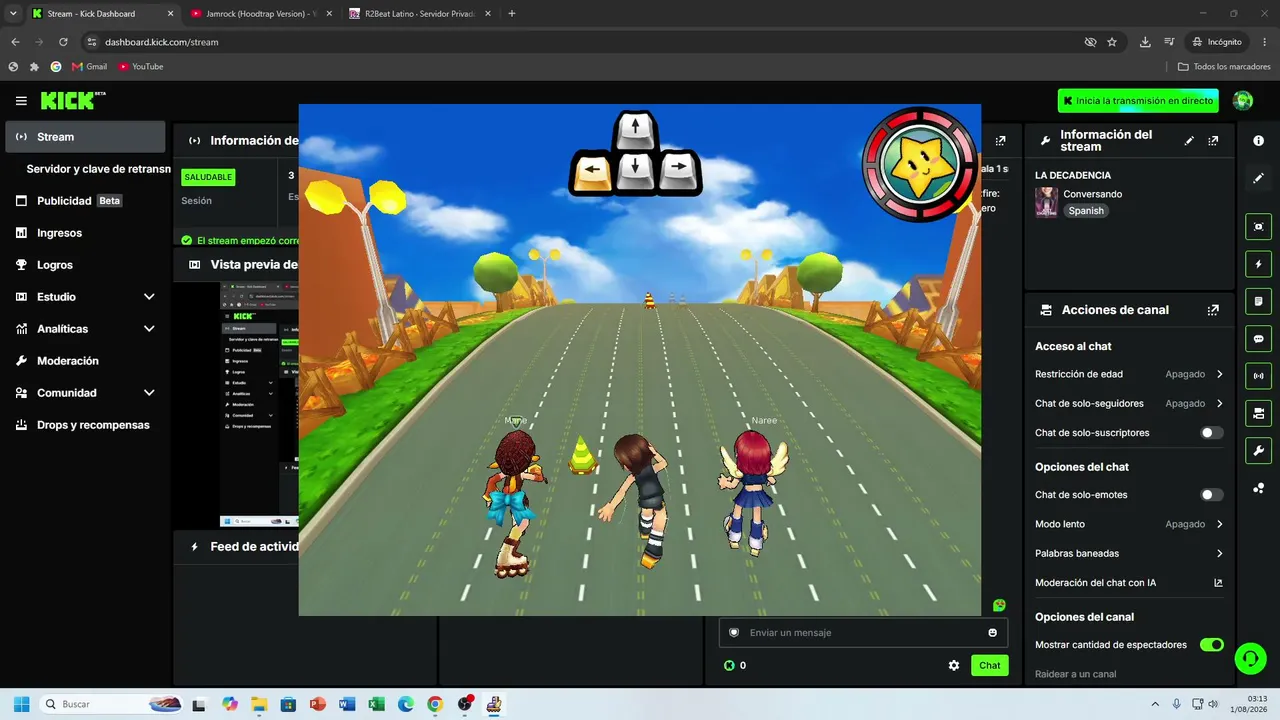Open PowerPoint from the taskbar
This screenshot has height=720, width=1280.
click(x=318, y=704)
